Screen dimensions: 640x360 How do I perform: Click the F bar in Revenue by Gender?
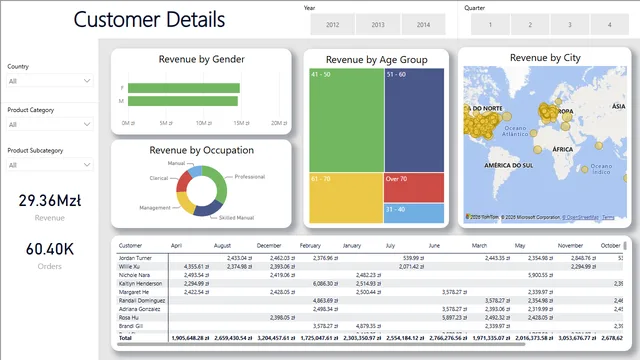click(x=184, y=88)
